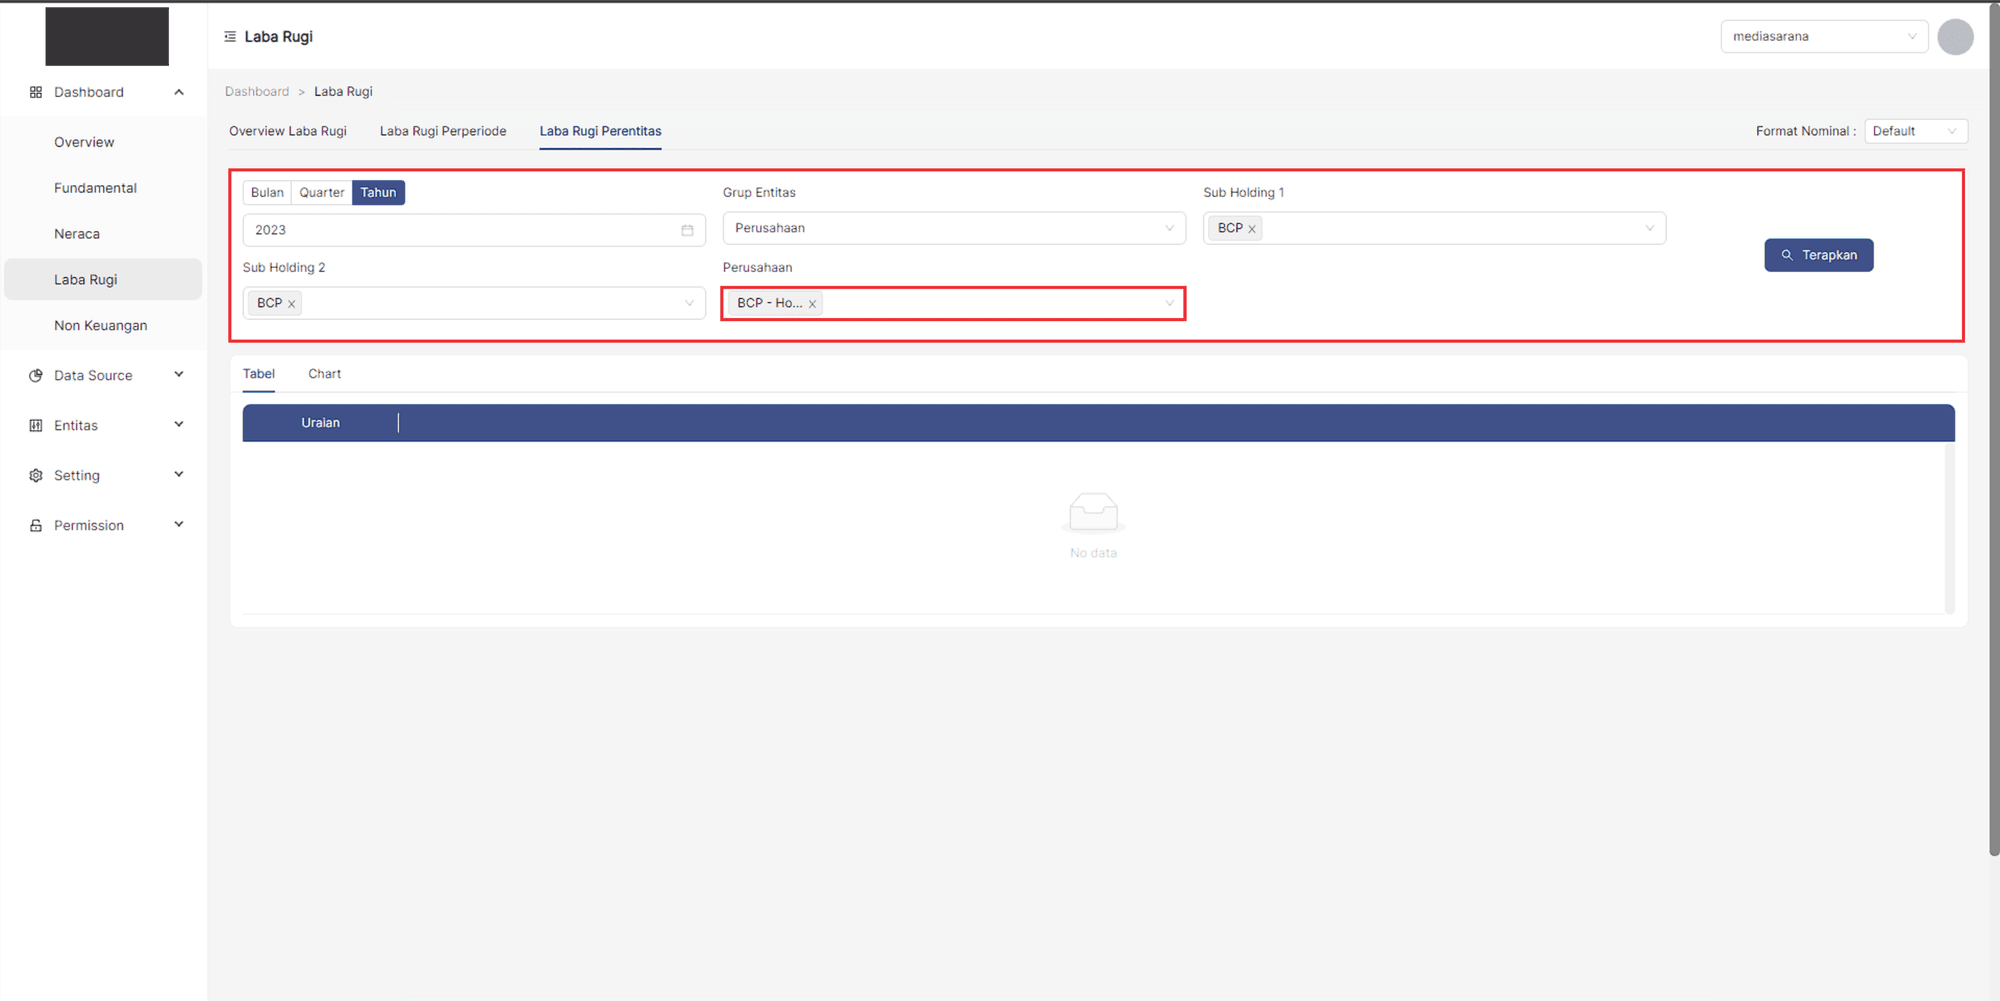Click the sidebar collapse menu icon
Screen dimensions: 2000x1001
coord(230,37)
